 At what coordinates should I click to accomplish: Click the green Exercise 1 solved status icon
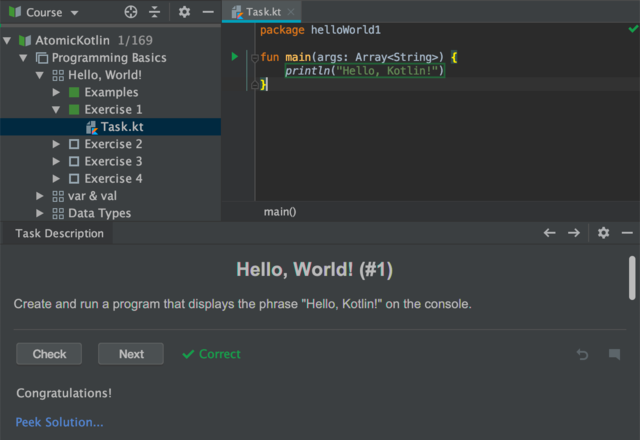(74, 109)
